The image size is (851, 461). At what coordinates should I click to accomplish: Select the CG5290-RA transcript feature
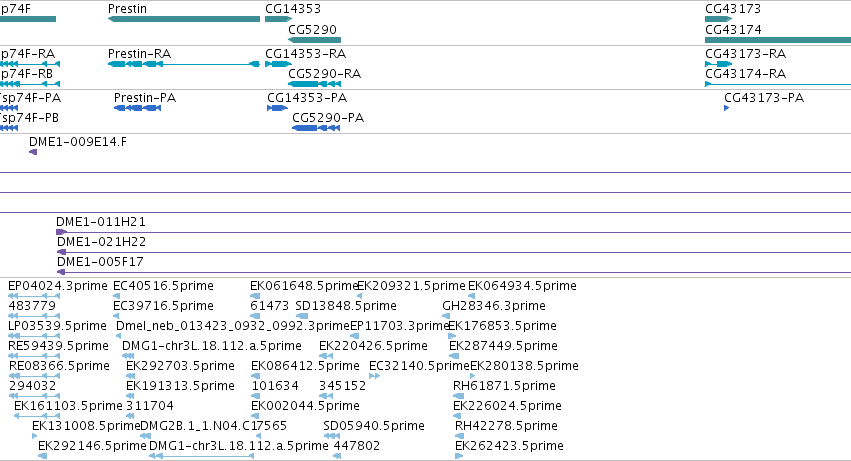point(314,84)
